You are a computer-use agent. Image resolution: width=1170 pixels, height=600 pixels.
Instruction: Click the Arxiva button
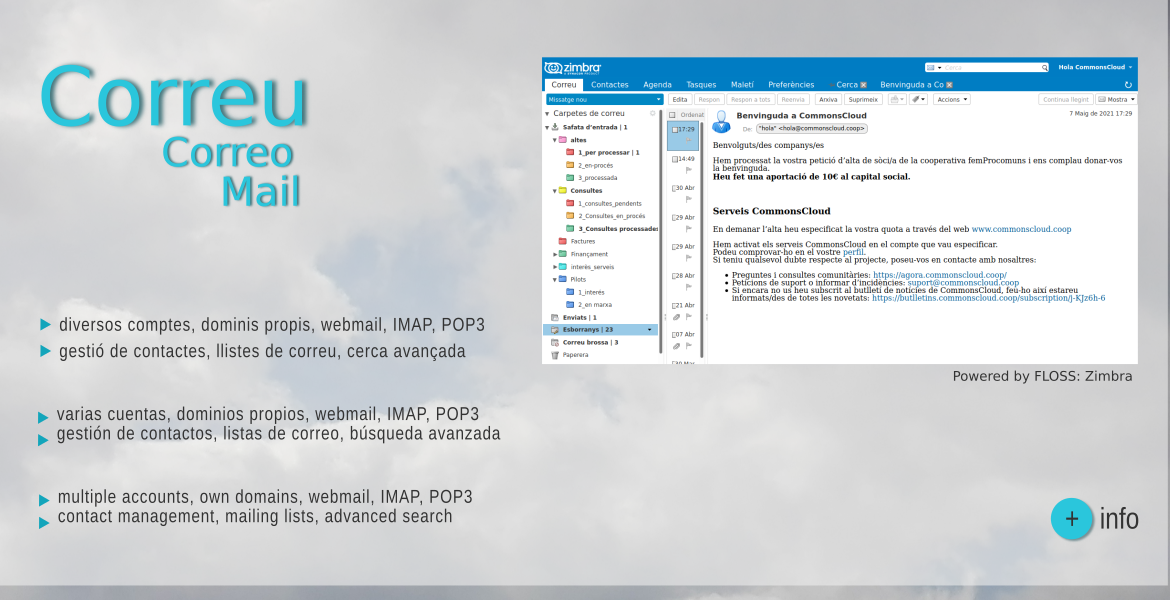click(x=828, y=99)
